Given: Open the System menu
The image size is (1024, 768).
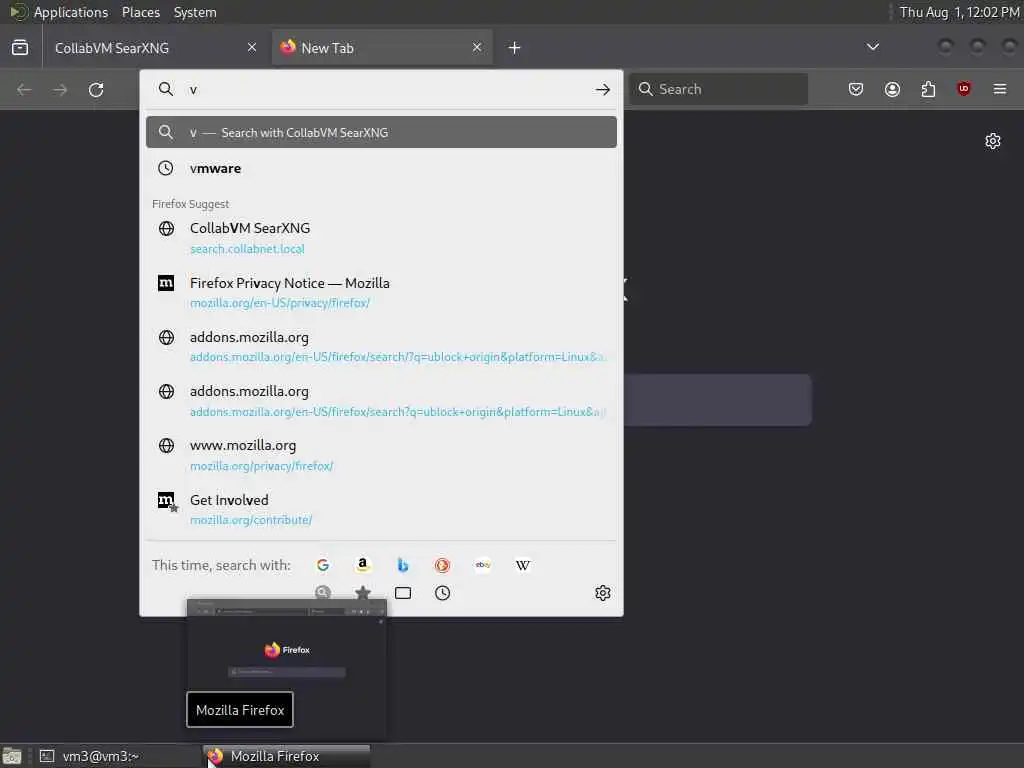Looking at the screenshot, I should coord(195,12).
